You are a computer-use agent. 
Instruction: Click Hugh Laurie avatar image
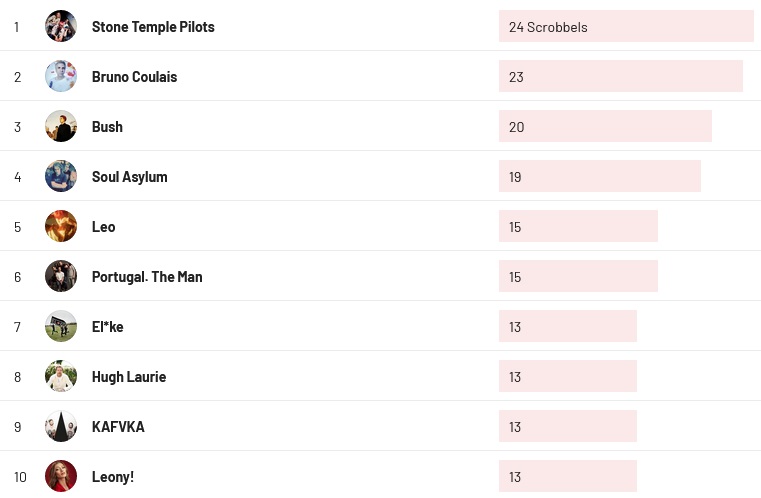(61, 376)
